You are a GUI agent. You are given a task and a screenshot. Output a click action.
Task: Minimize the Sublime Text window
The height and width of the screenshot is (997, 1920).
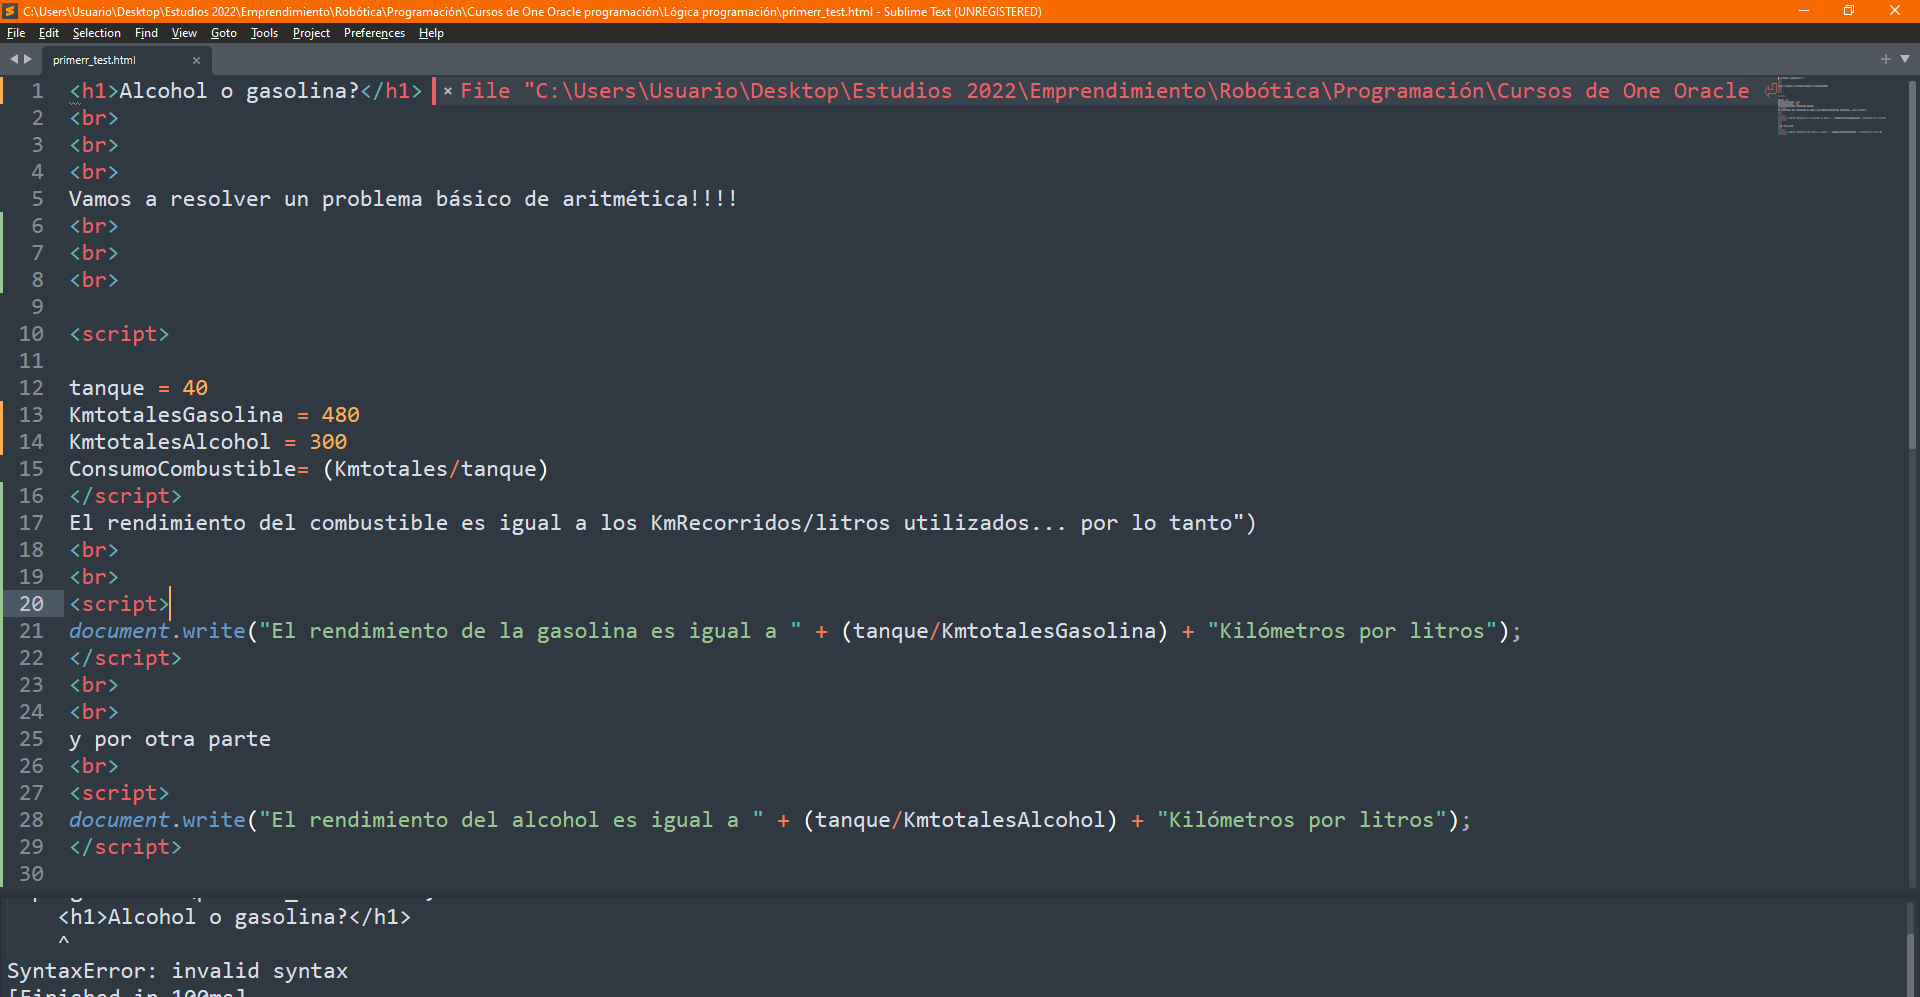[1804, 11]
